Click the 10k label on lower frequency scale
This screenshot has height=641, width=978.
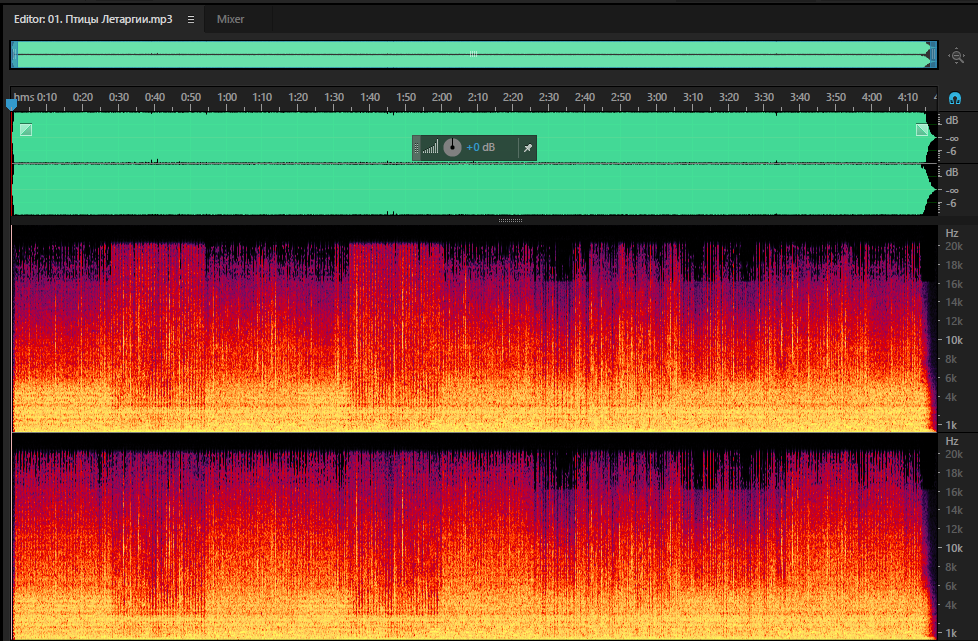954,548
